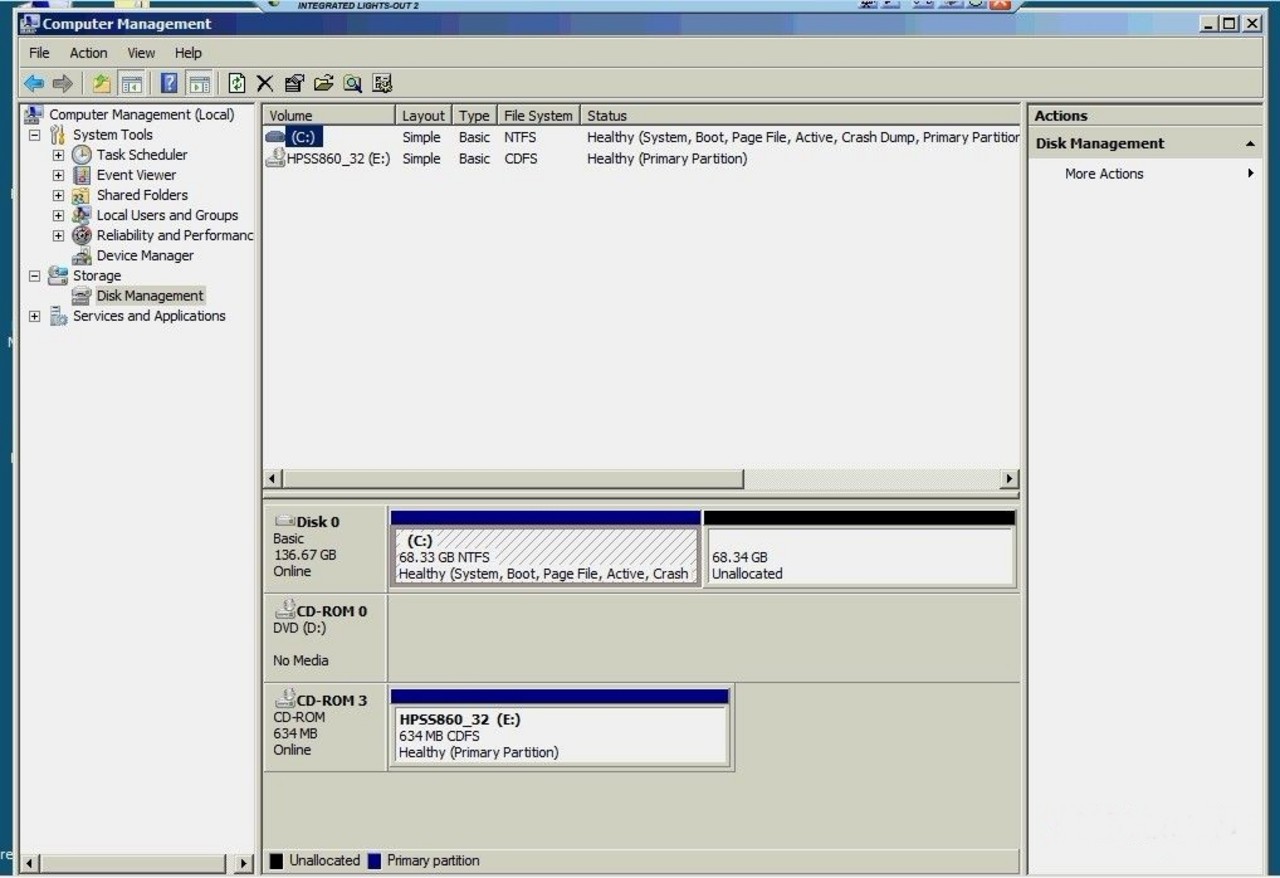Screen dimensions: 1280x878
Task: Click the NTFS file system cell
Action: point(520,138)
